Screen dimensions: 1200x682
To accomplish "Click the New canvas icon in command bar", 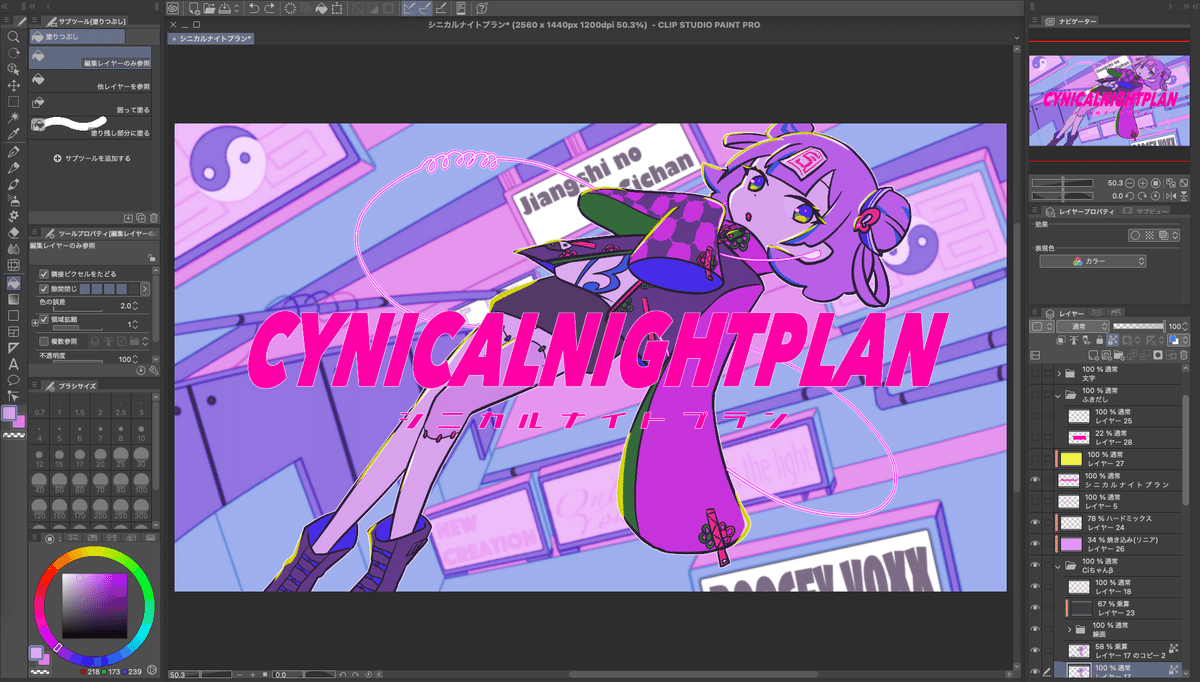I will point(194,9).
